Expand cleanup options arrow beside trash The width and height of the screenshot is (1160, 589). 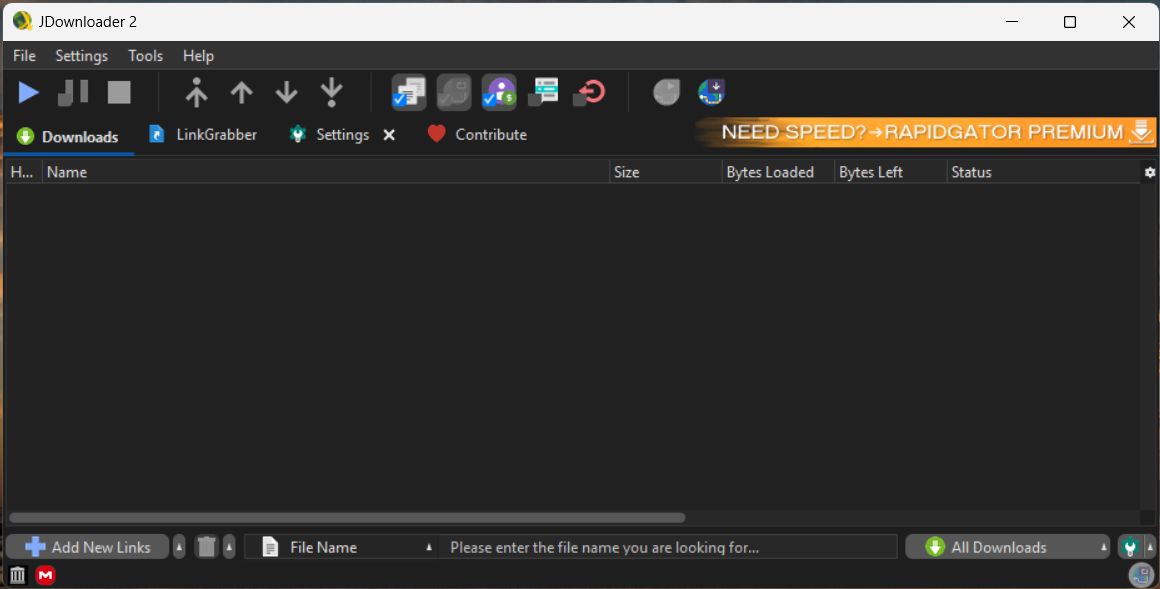(x=229, y=548)
